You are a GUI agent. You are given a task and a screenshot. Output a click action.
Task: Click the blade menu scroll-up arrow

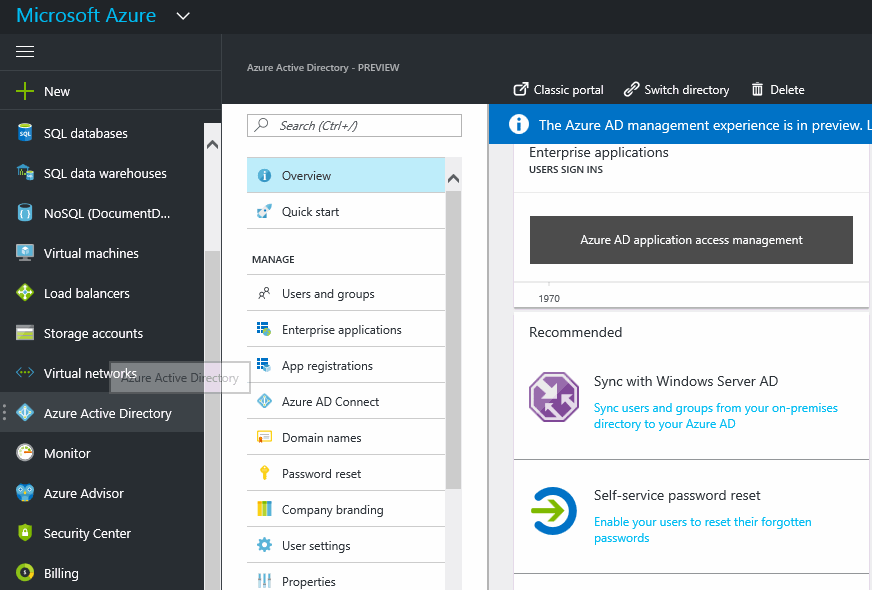454,179
